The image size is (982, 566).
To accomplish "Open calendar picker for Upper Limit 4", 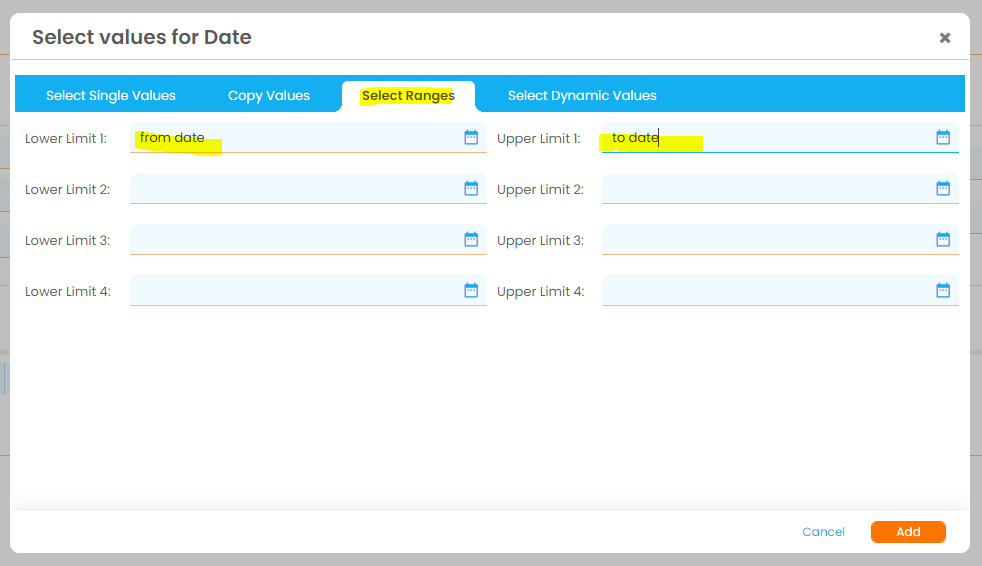I will click(943, 291).
